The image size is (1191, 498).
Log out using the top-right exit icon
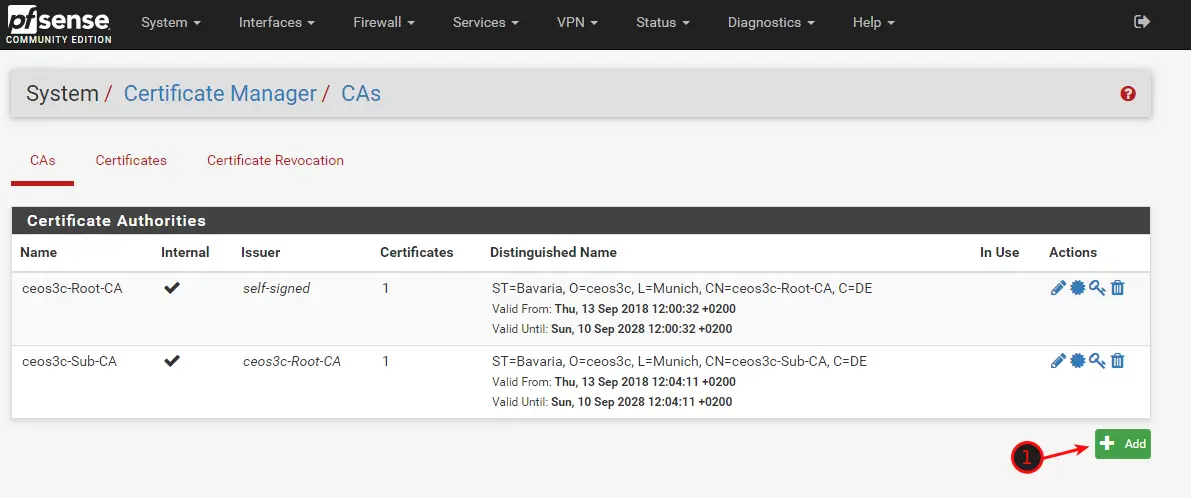[1142, 22]
